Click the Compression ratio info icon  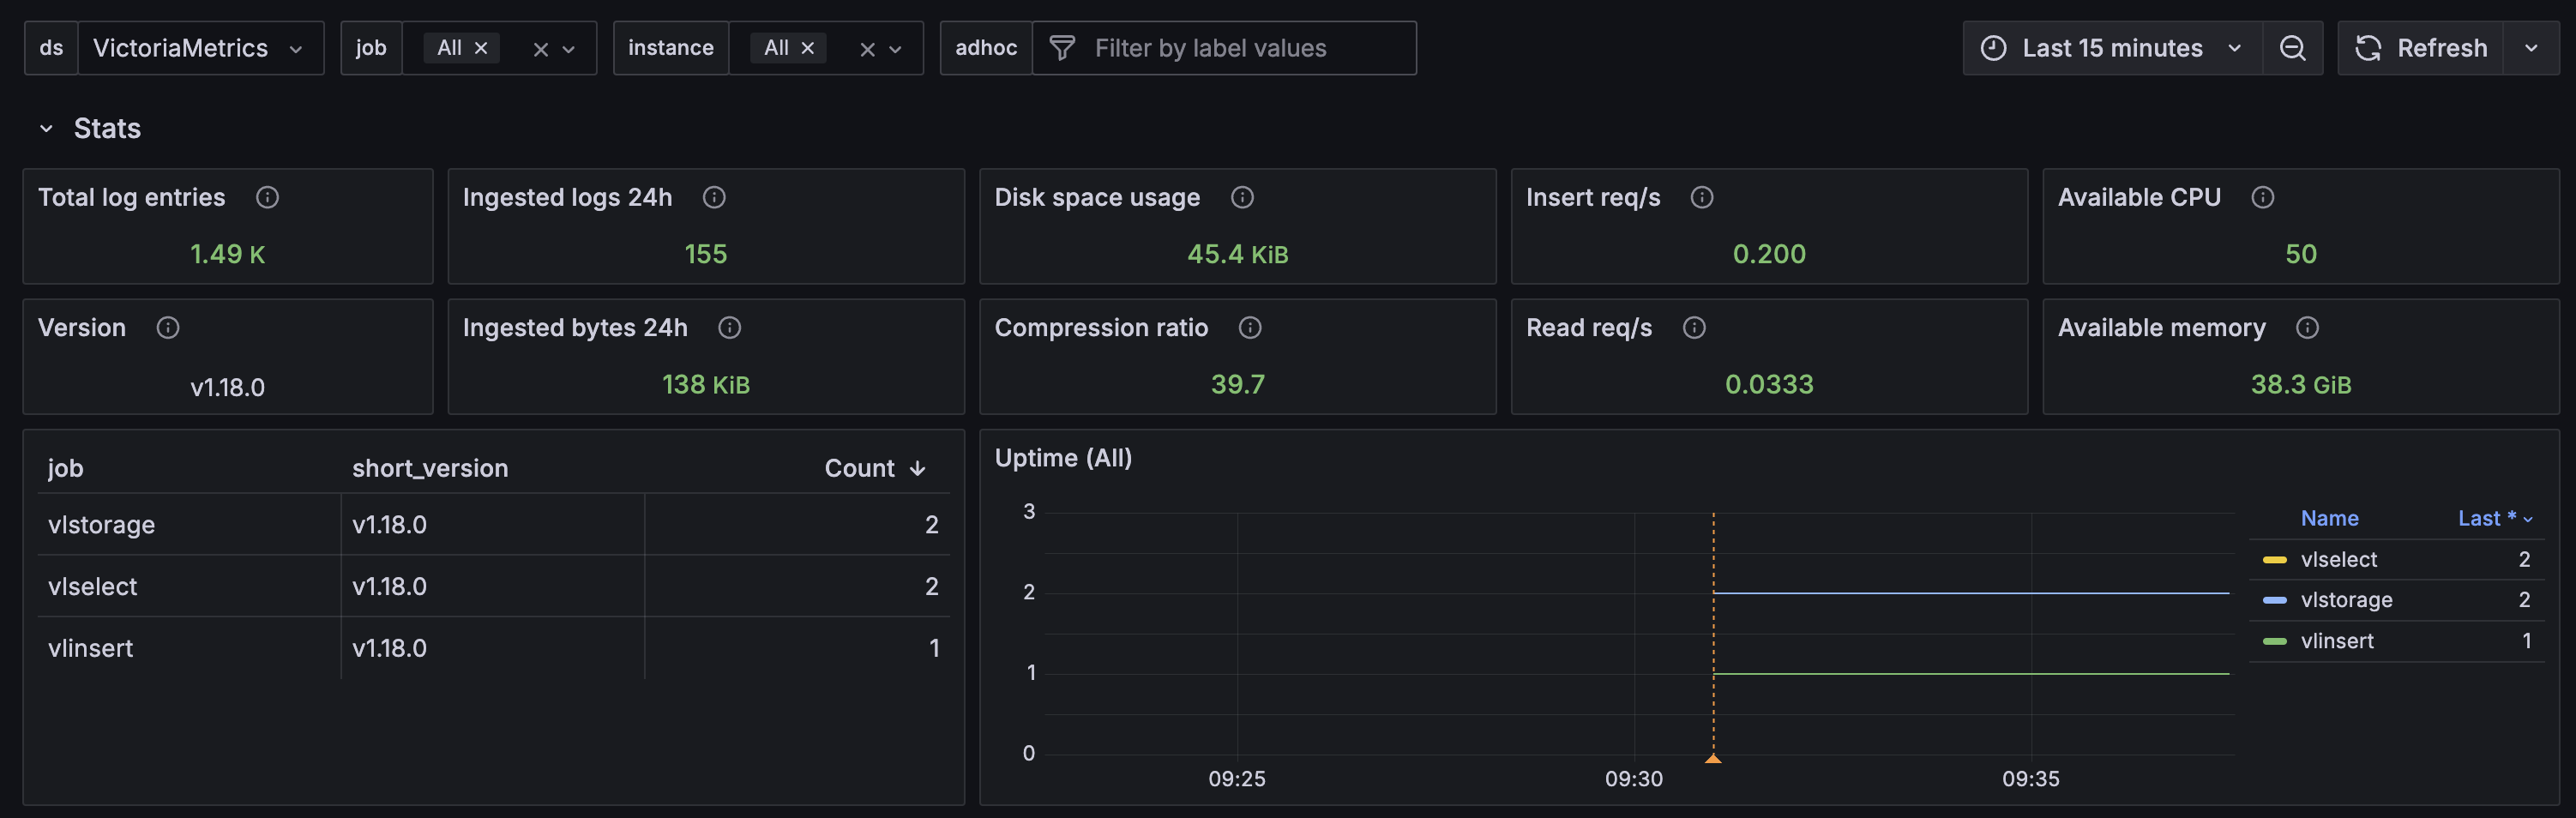1250,327
